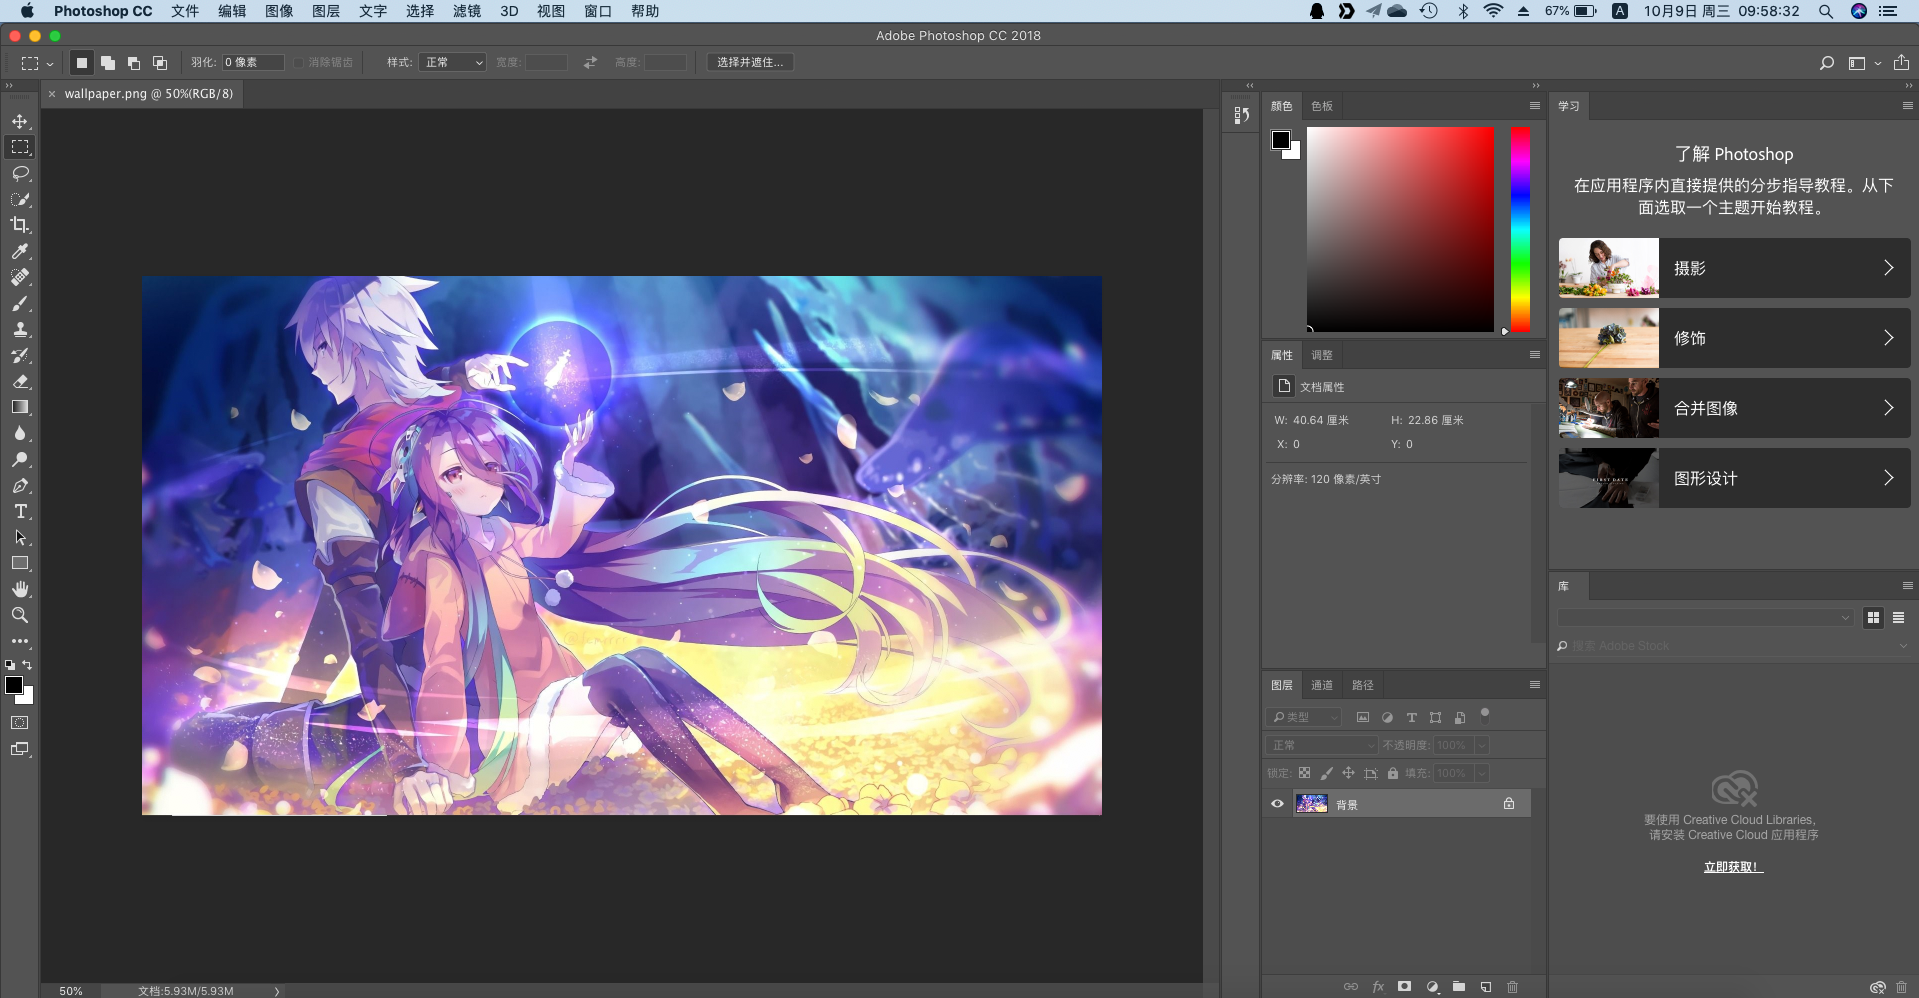The width and height of the screenshot is (1919, 998).
Task: Open the layer blend mode 正常 dropdown
Action: point(1322,745)
